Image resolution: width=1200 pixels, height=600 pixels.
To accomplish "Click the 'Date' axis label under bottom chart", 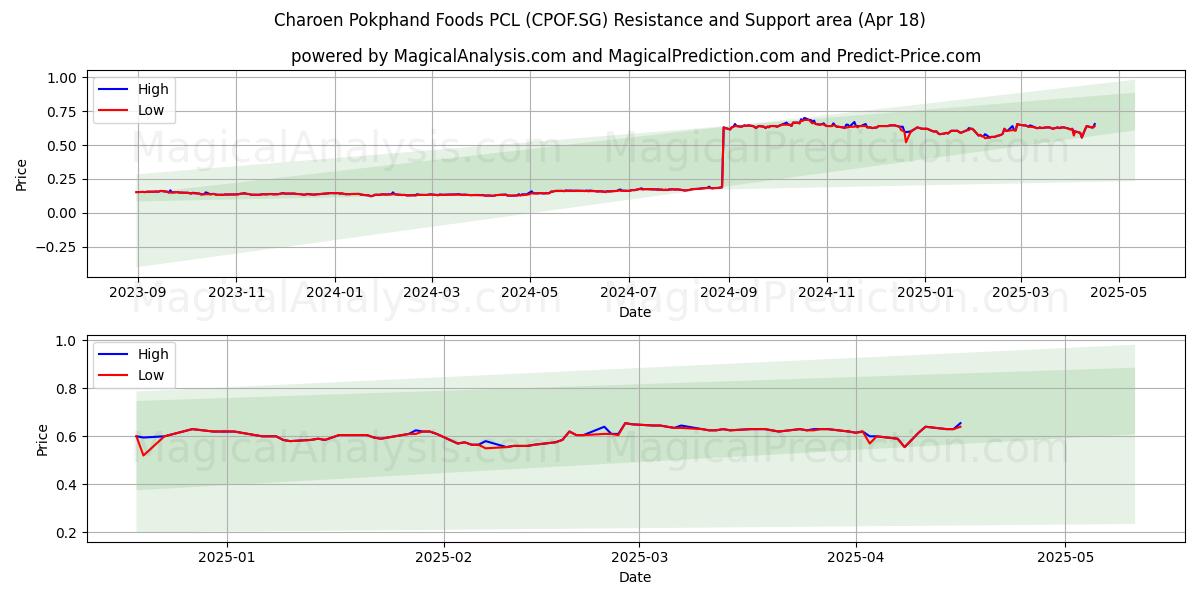I will 635,577.
